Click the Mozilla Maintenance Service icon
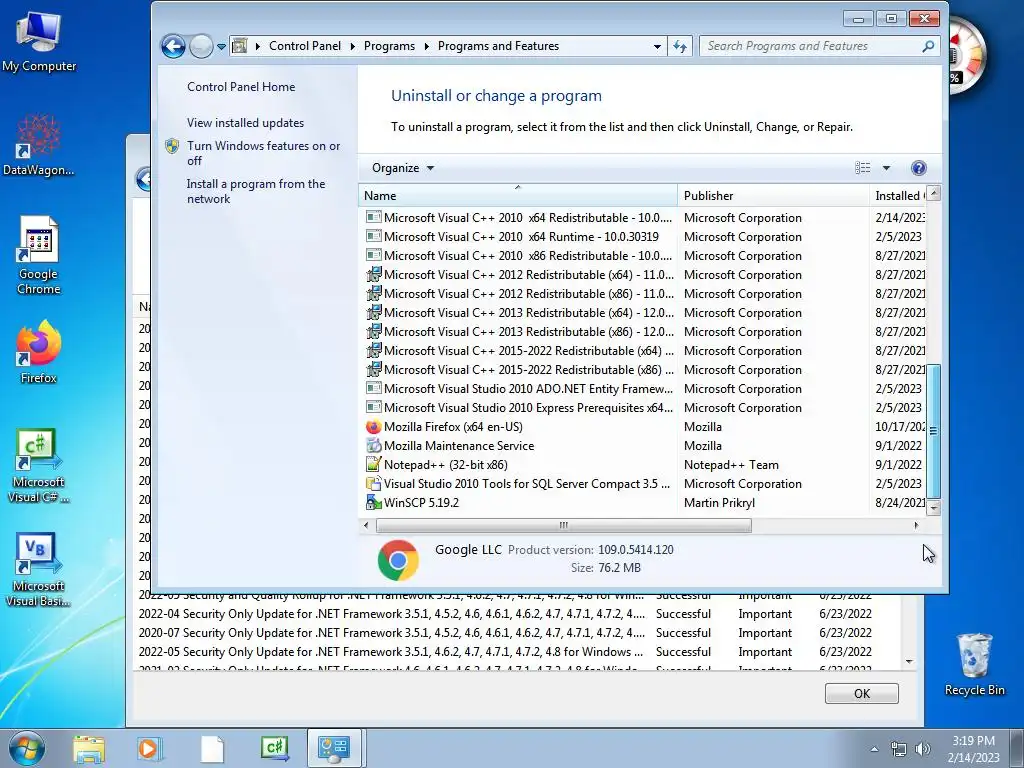The width and height of the screenshot is (1024, 768). click(x=374, y=445)
